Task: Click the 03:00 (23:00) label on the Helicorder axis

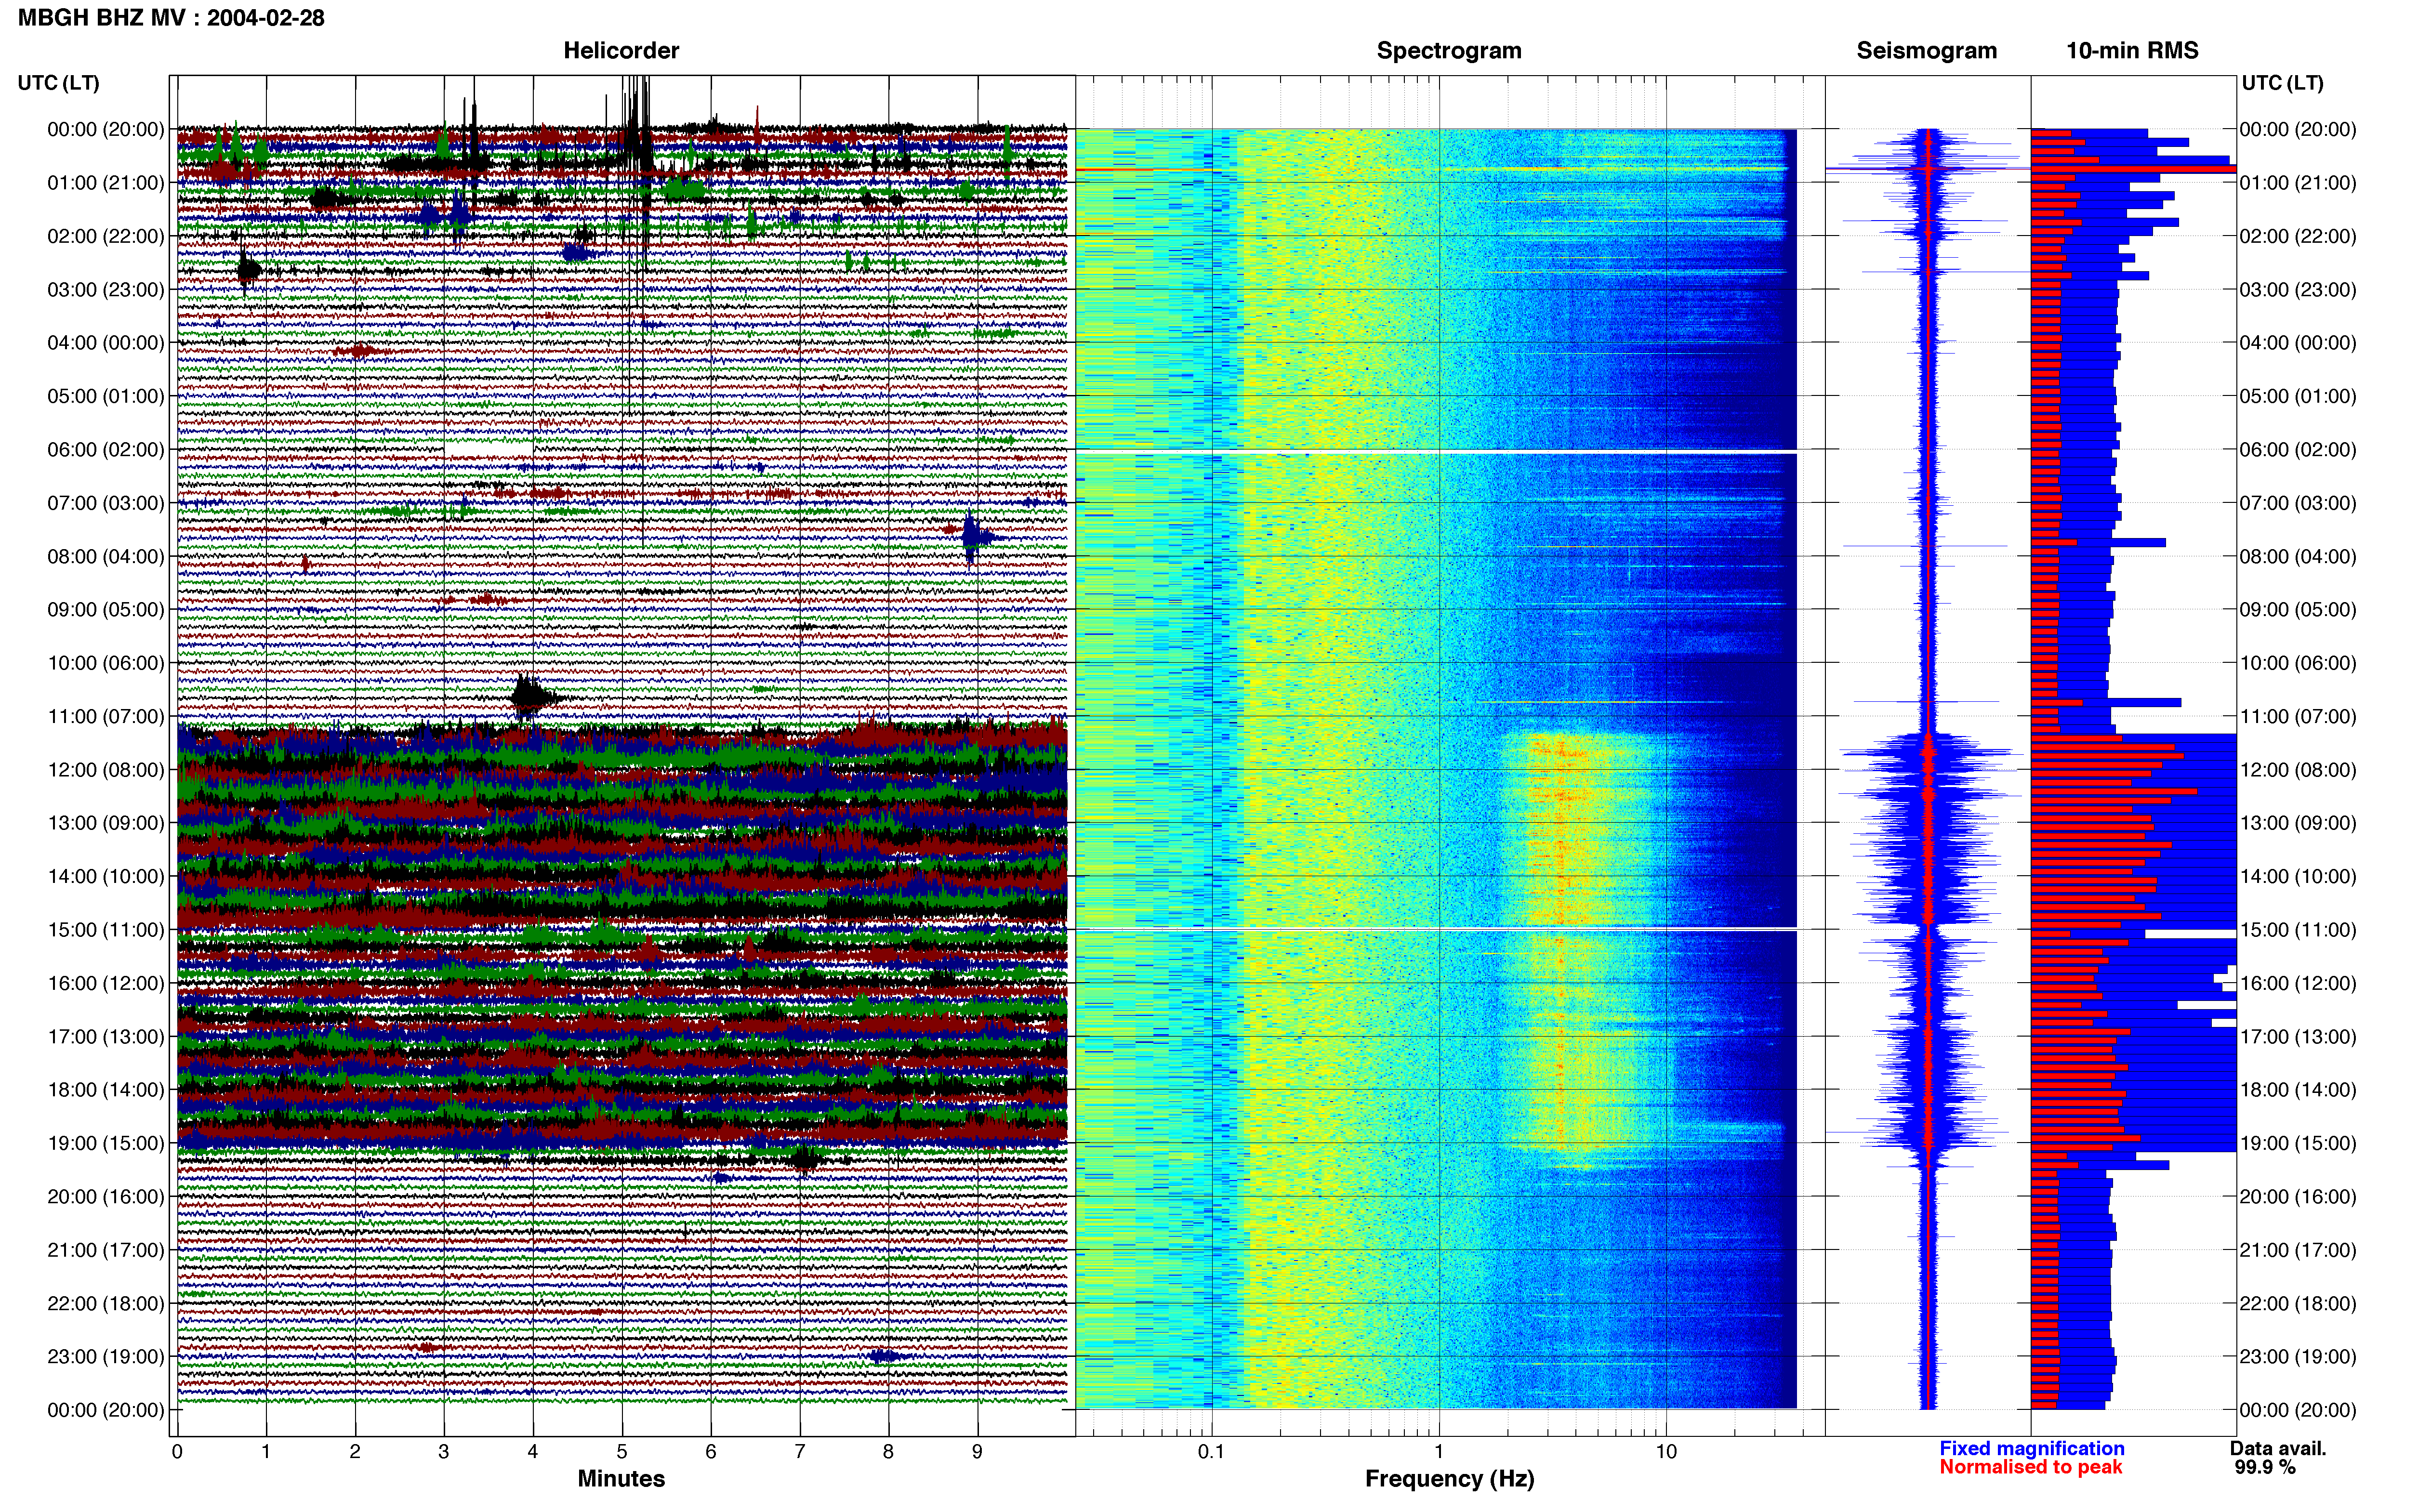Action: click(105, 290)
